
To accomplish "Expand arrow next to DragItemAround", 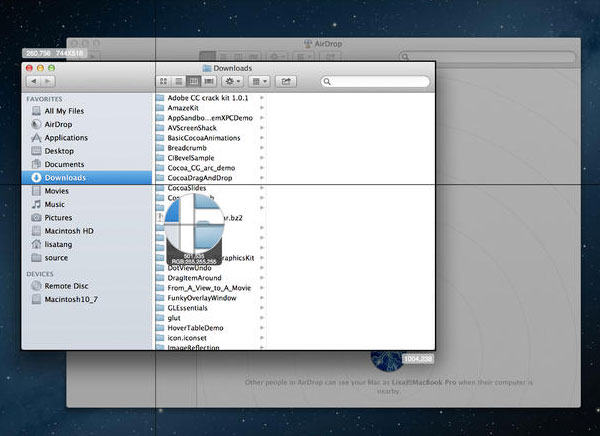I will [262, 278].
